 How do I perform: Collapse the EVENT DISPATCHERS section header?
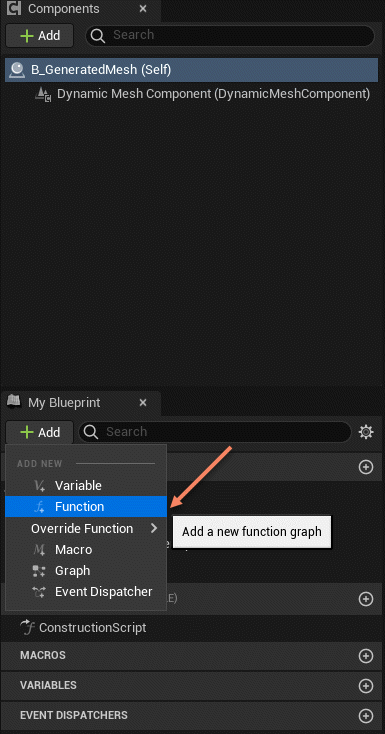coord(191,715)
